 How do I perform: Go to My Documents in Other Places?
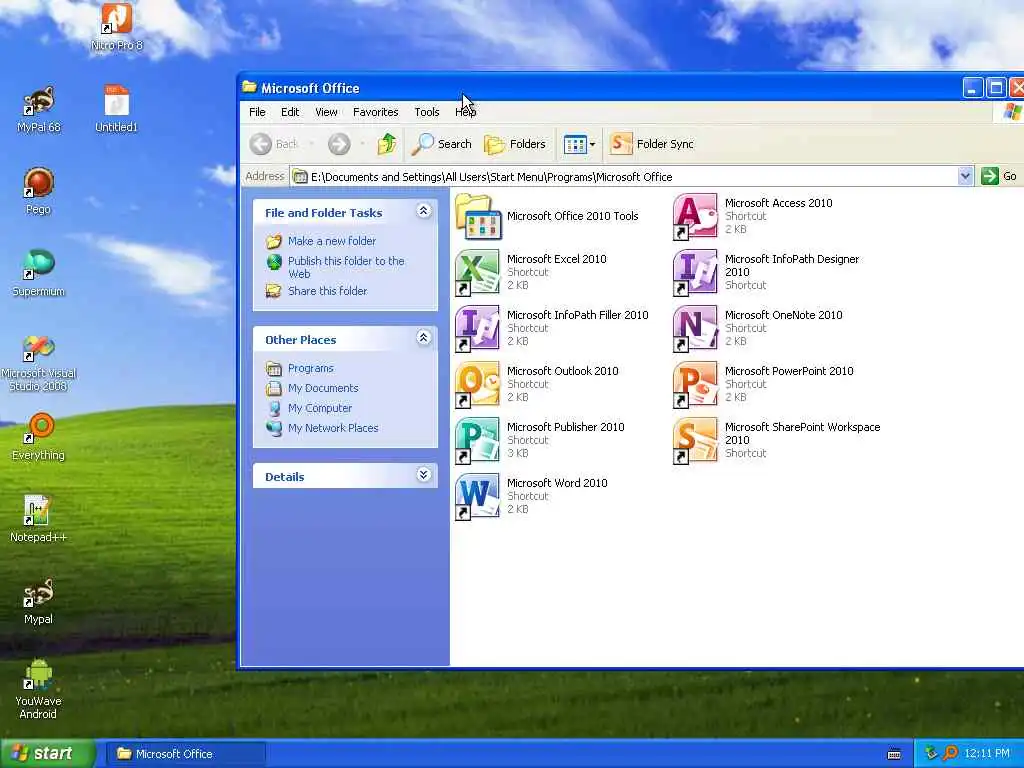[x=323, y=388]
